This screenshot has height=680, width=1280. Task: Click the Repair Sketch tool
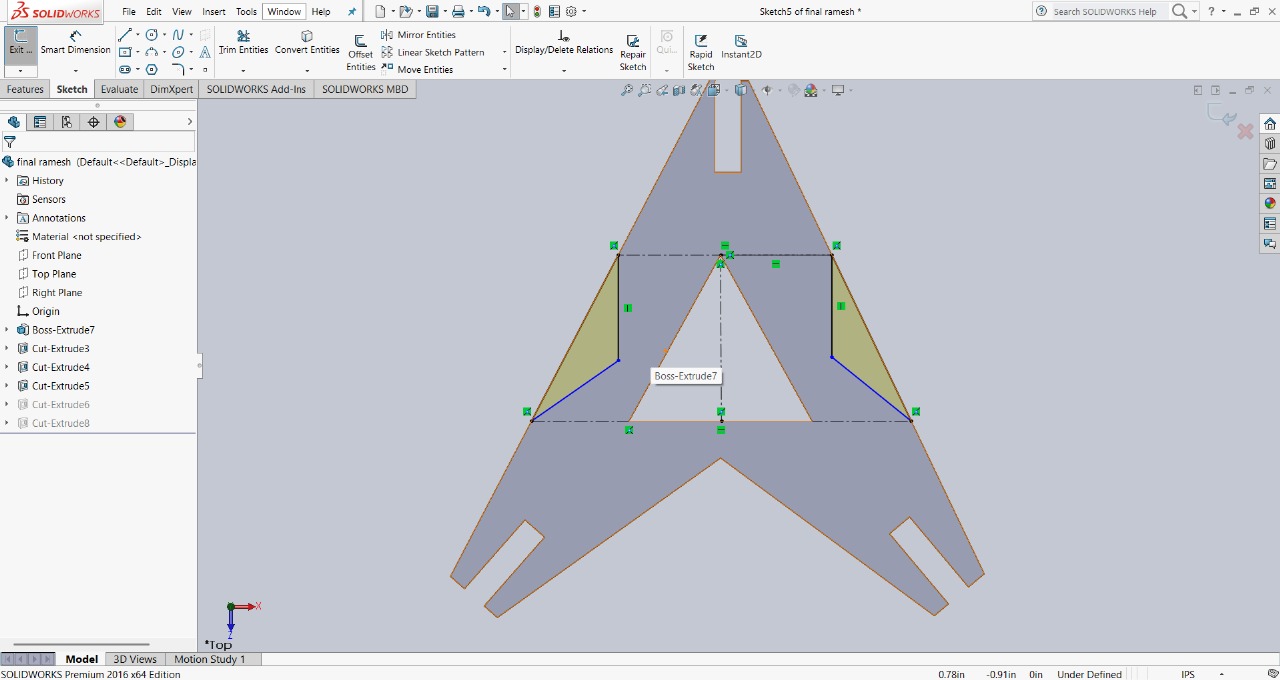633,52
